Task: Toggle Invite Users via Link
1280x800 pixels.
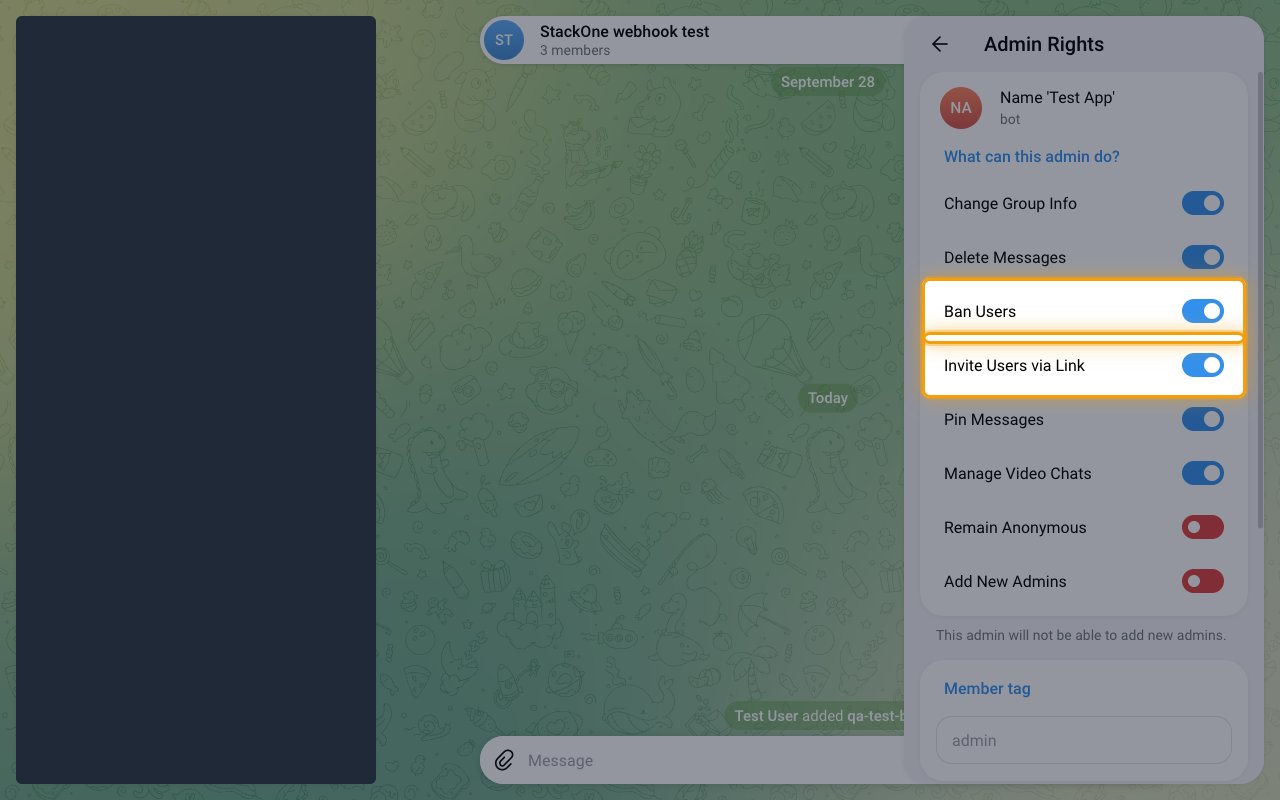Action: tap(1203, 365)
